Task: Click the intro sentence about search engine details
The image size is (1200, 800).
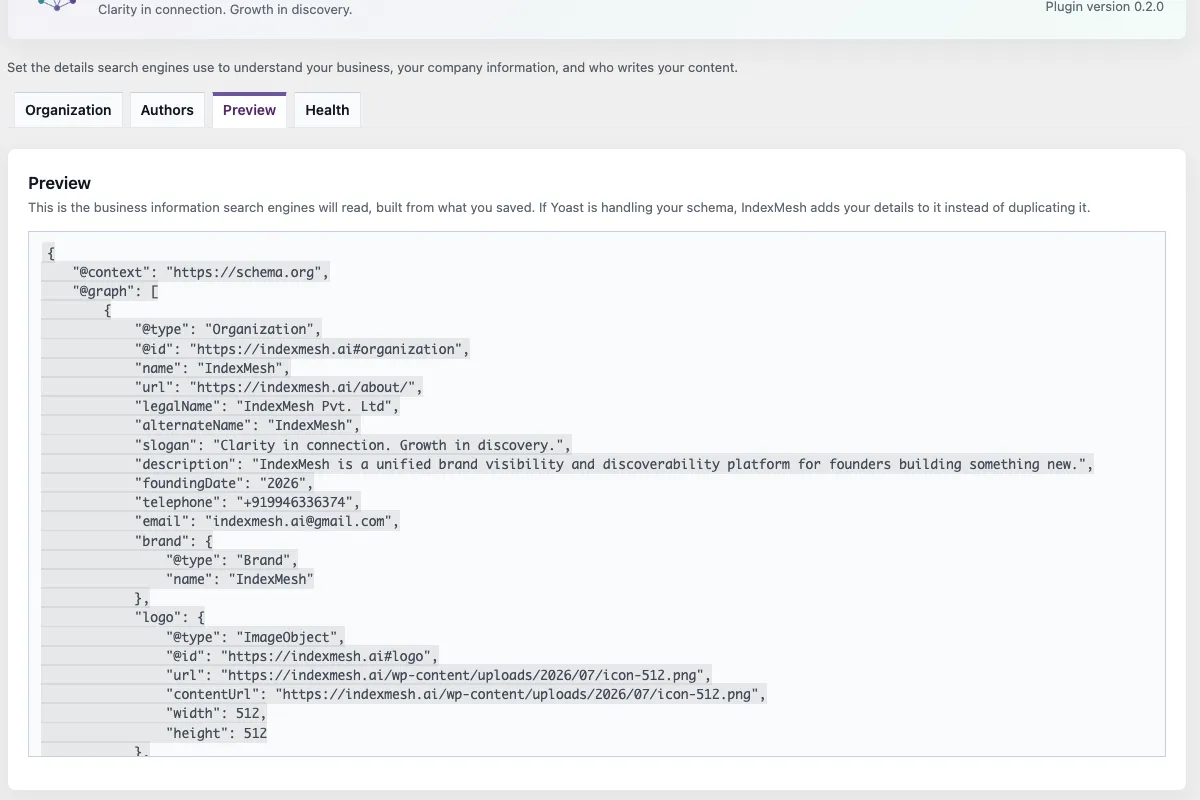Action: coord(372,68)
